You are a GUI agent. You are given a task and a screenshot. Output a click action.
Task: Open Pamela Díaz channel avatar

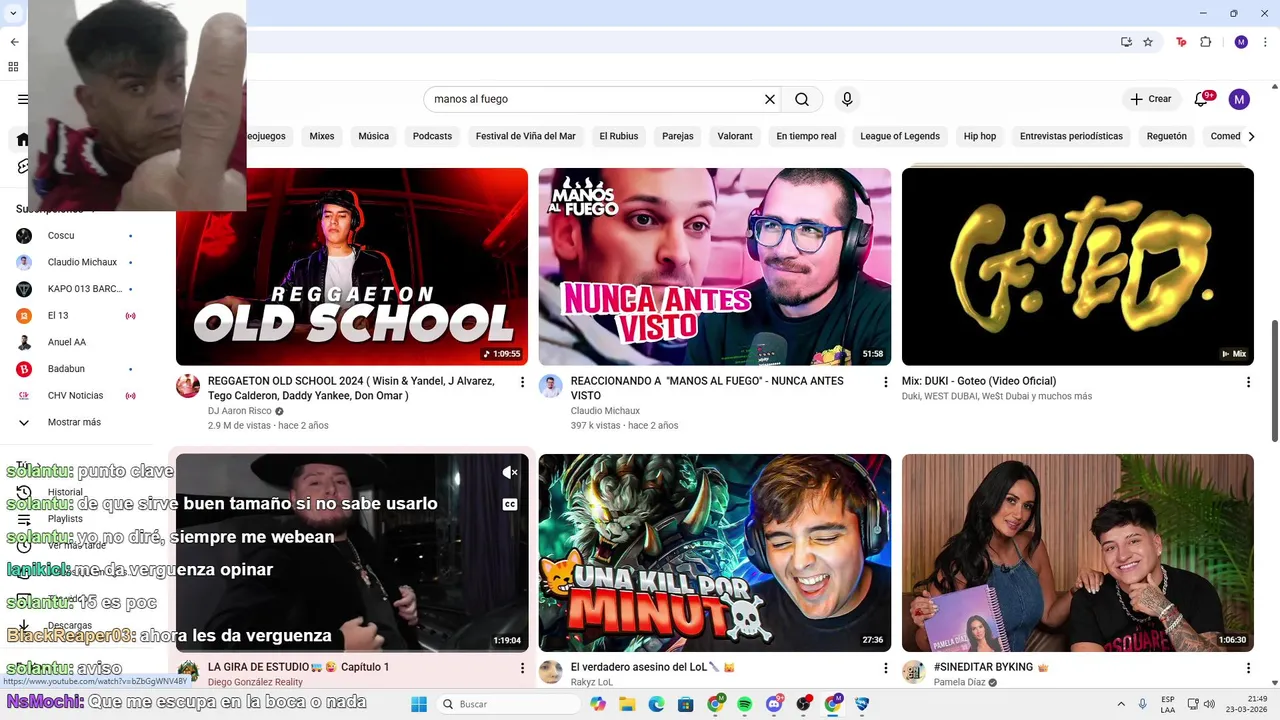pos(914,672)
